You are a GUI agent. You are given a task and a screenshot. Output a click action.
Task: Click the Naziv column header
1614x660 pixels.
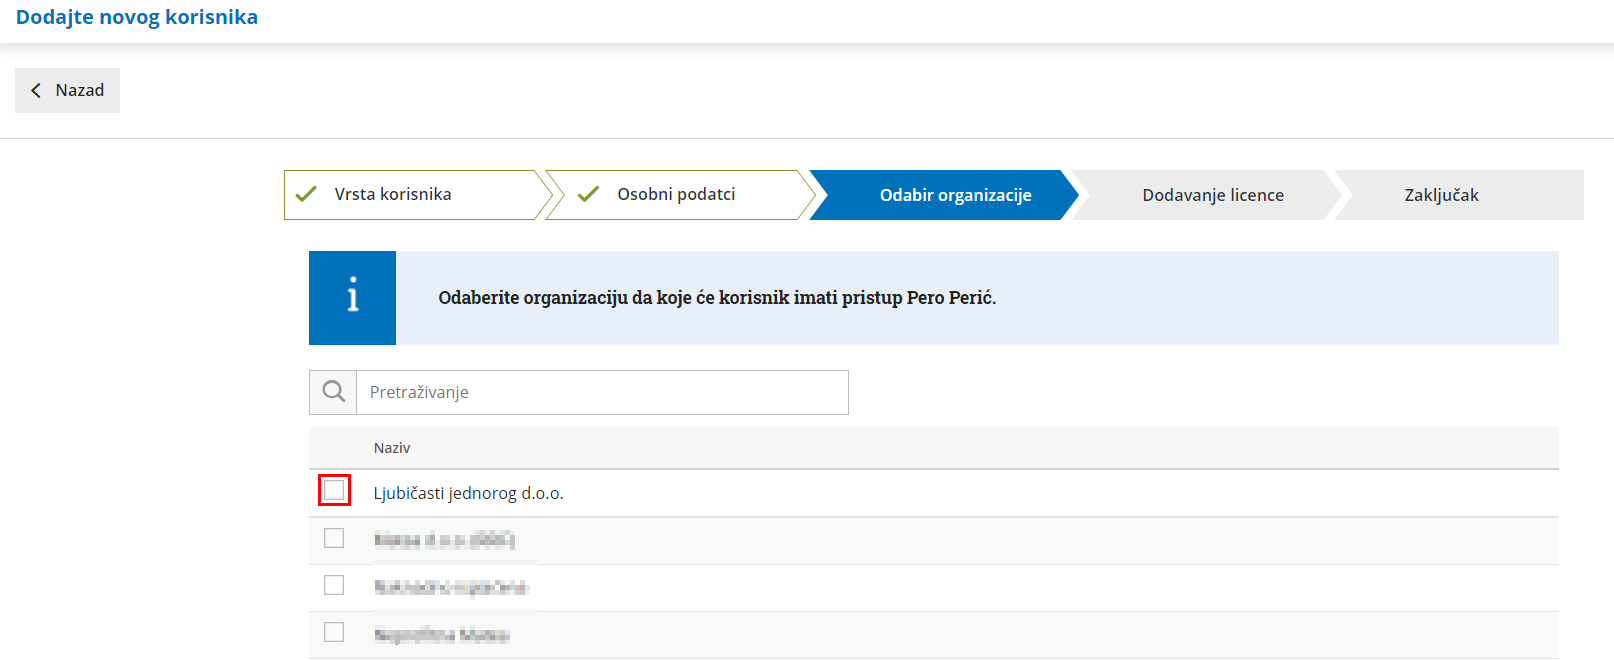point(392,448)
